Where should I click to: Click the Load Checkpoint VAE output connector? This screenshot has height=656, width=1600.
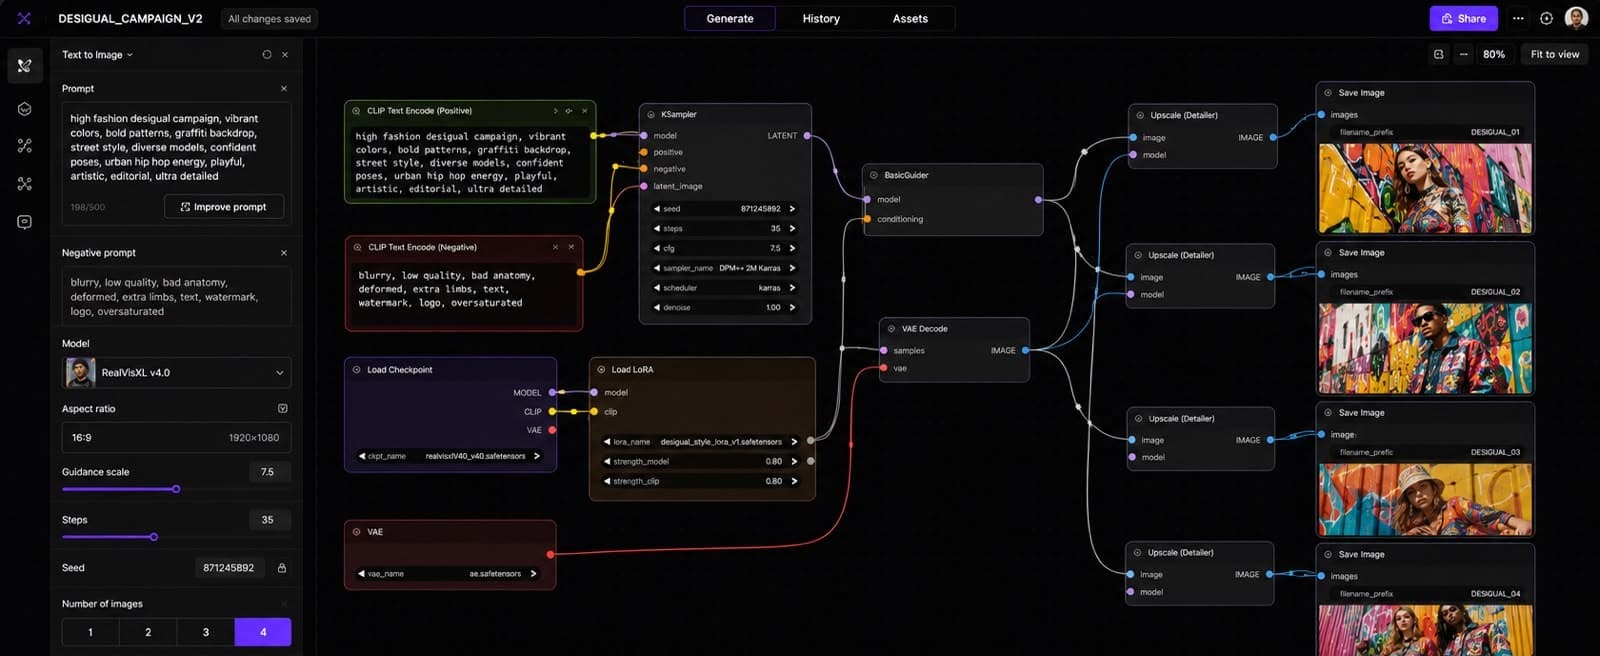tap(552, 430)
